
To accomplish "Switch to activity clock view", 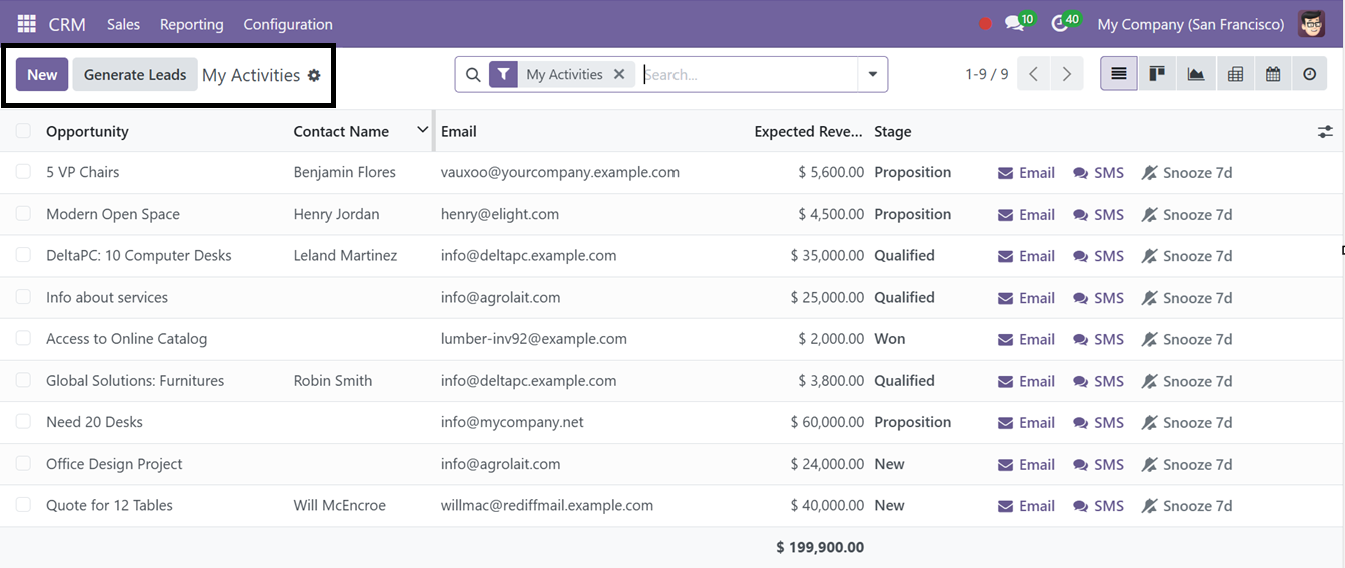I will [1310, 74].
